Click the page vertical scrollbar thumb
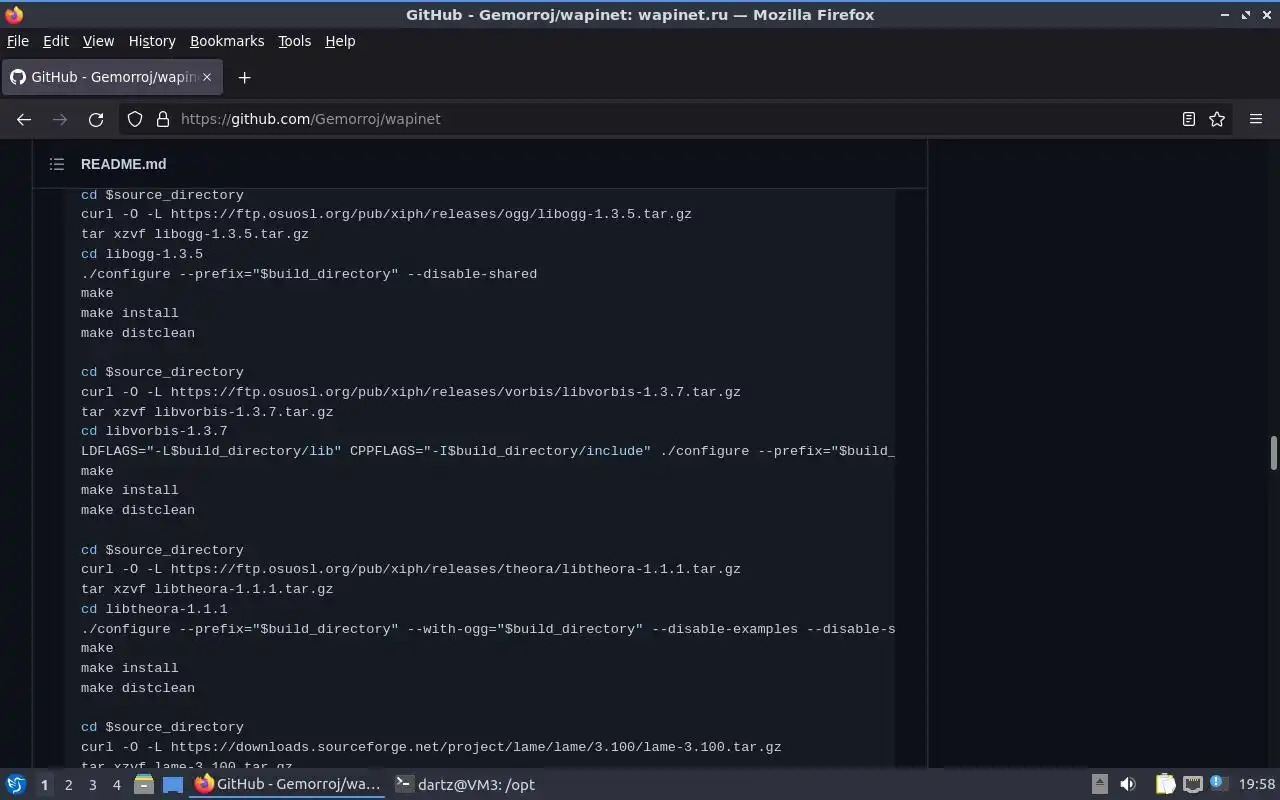This screenshot has height=800, width=1280. coord(1273,452)
